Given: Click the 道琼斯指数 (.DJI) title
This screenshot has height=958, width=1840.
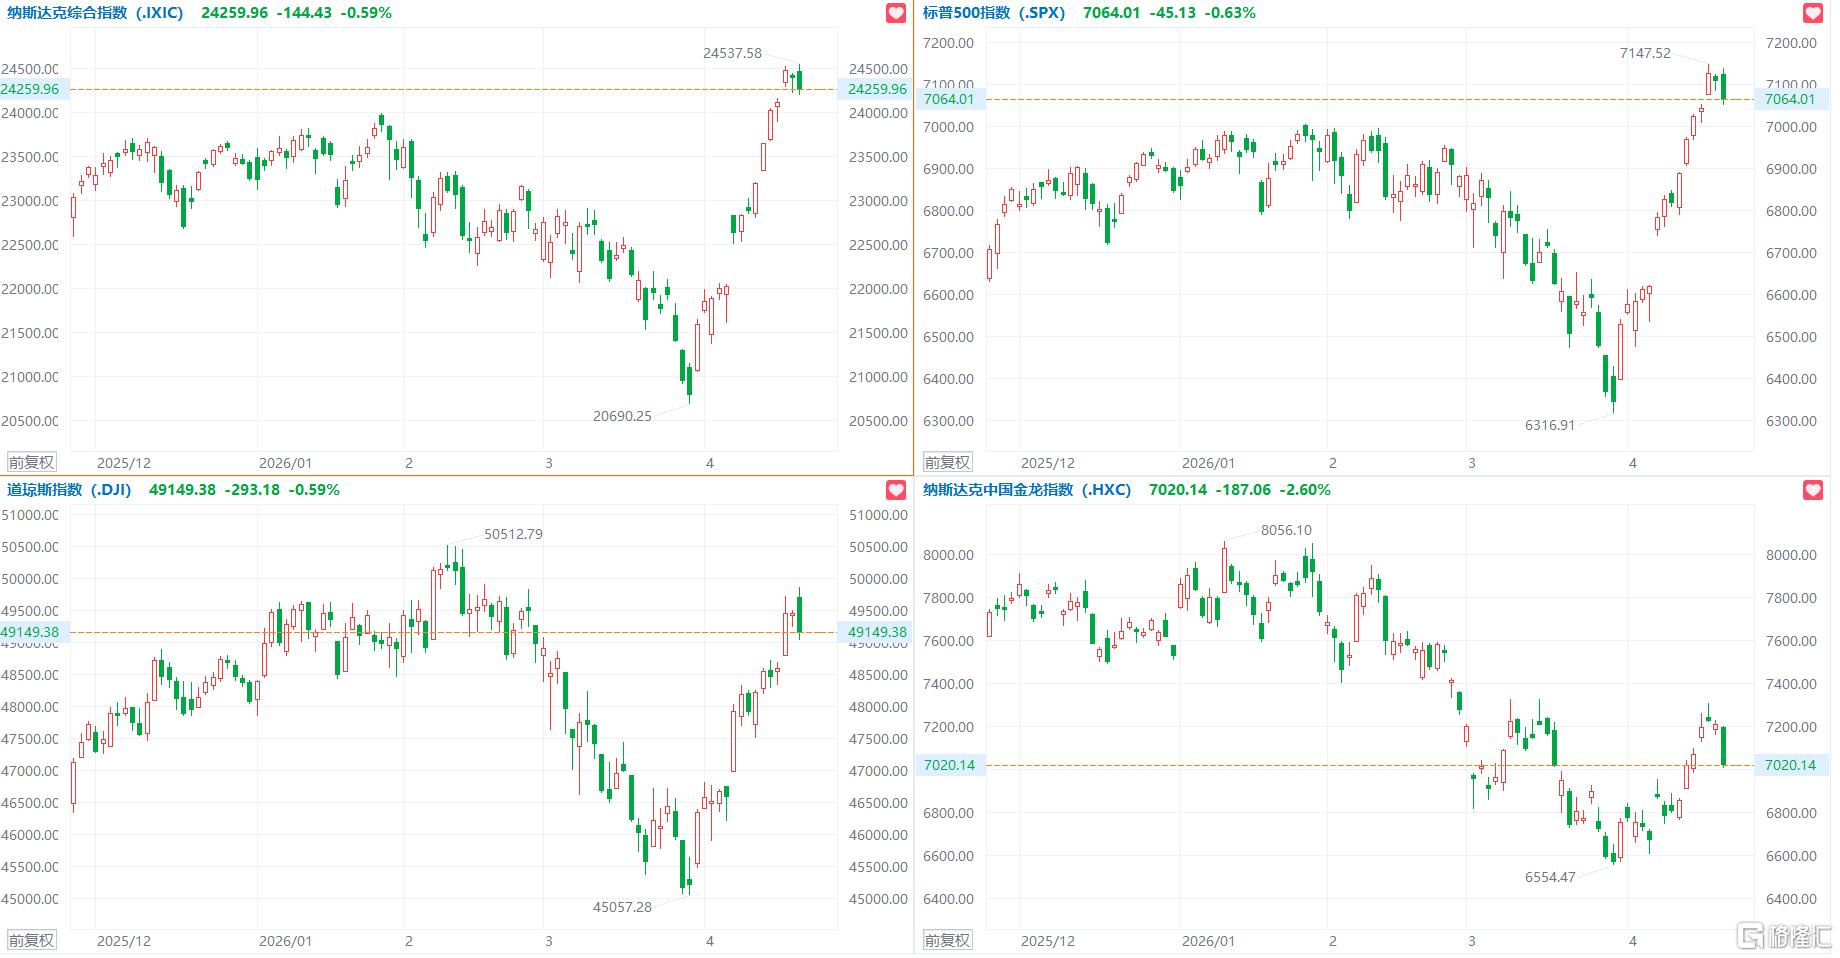Looking at the screenshot, I should pyautogui.click(x=69, y=490).
